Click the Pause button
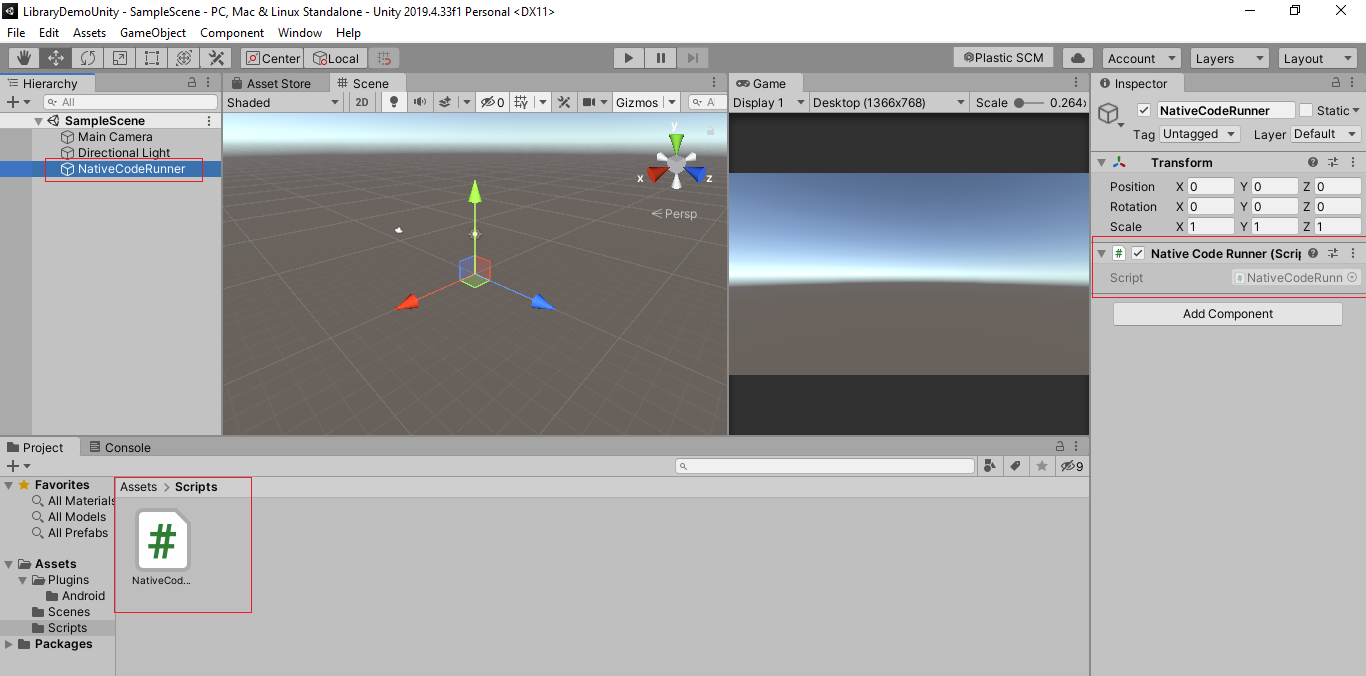The width and height of the screenshot is (1366, 676). click(661, 58)
